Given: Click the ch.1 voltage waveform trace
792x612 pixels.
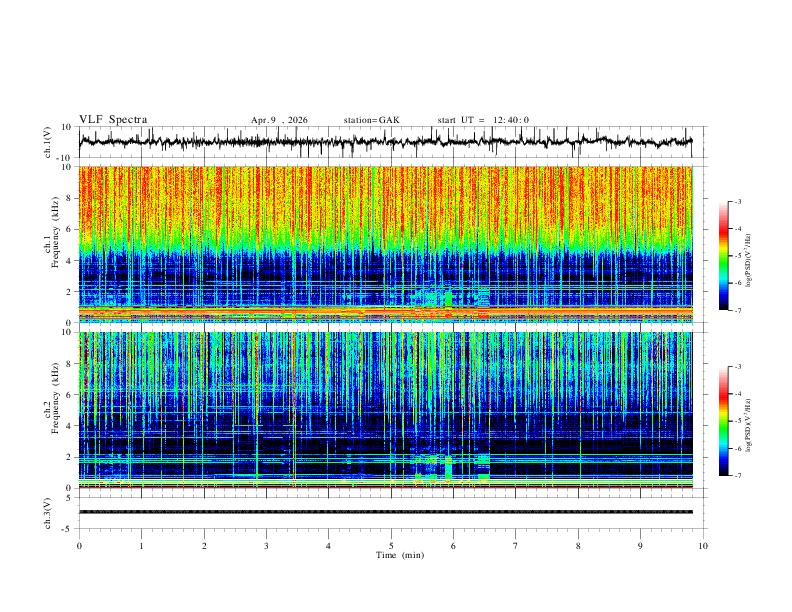Looking at the screenshot, I should point(385,142).
